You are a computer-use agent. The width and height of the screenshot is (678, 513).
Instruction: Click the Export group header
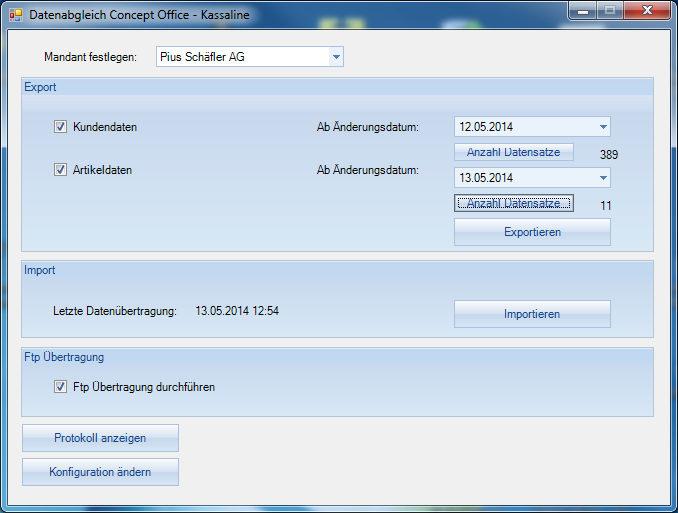[x=40, y=87]
